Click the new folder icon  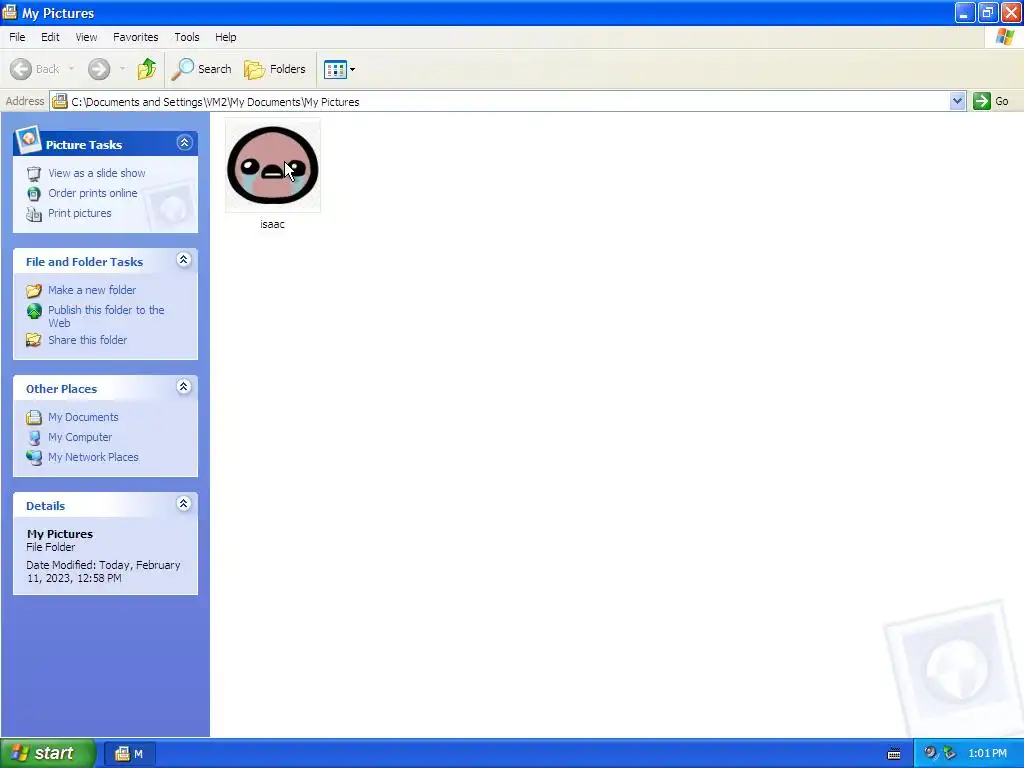coord(34,290)
